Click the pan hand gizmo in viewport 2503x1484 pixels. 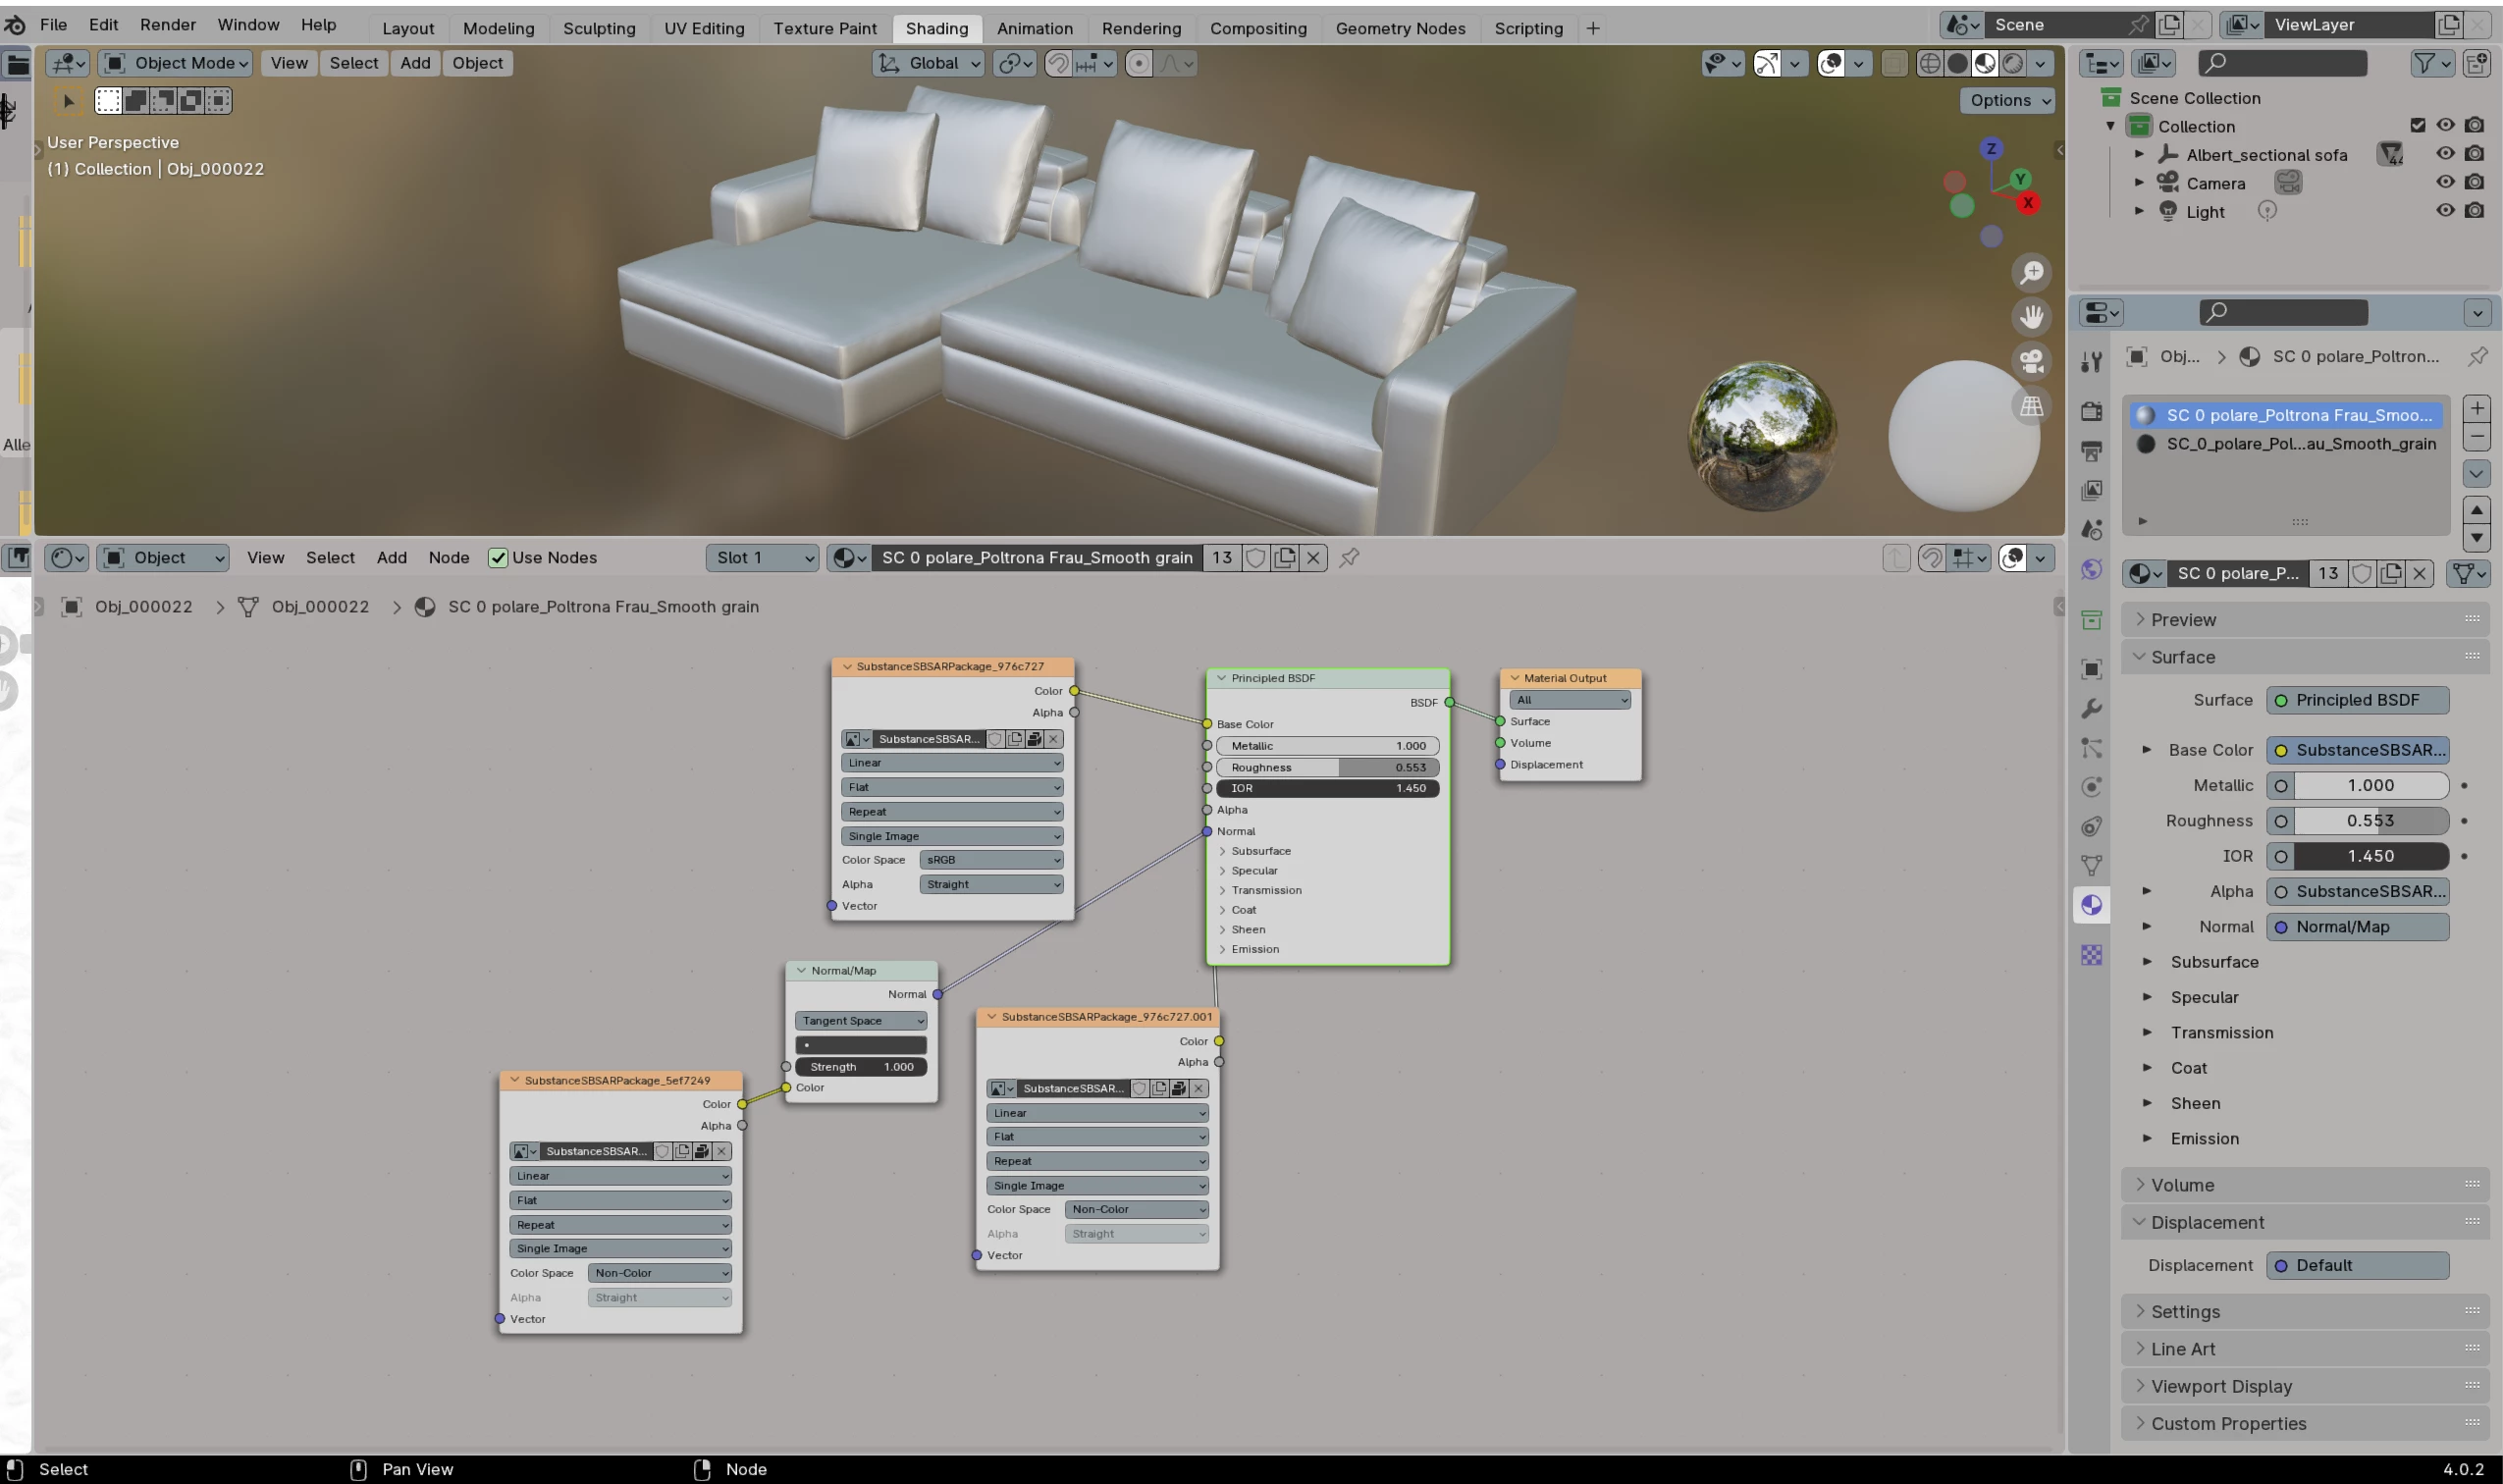tap(2031, 317)
